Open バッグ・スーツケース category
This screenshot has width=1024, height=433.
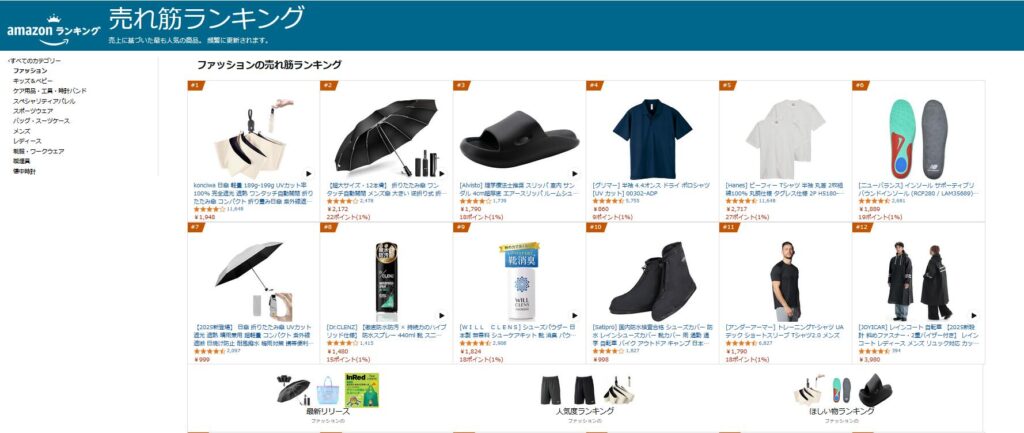click(x=41, y=121)
